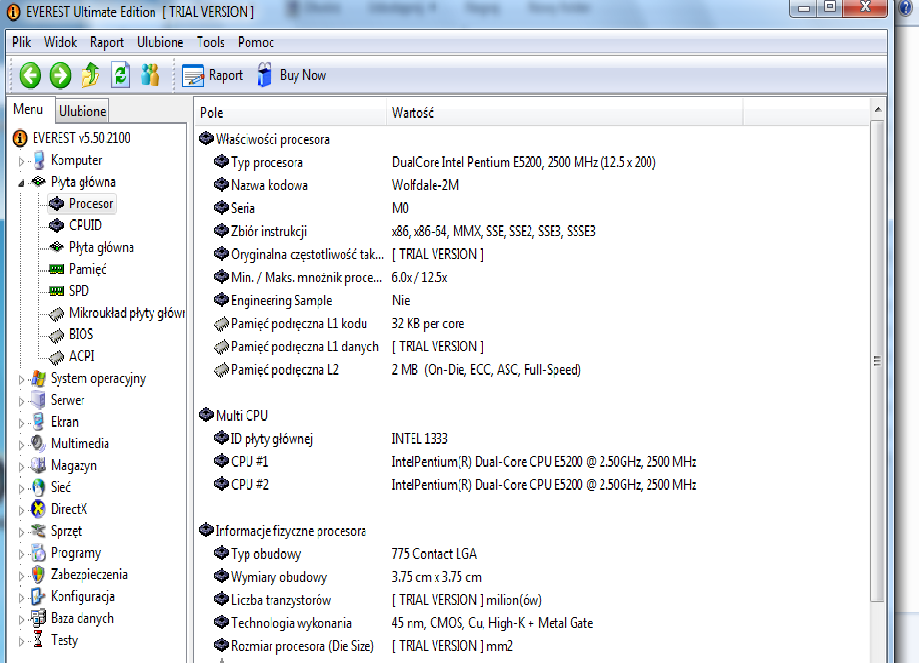Image resolution: width=919 pixels, height=663 pixels.
Task: Refresh the view with the refresh icon
Action: pyautogui.click(x=121, y=75)
